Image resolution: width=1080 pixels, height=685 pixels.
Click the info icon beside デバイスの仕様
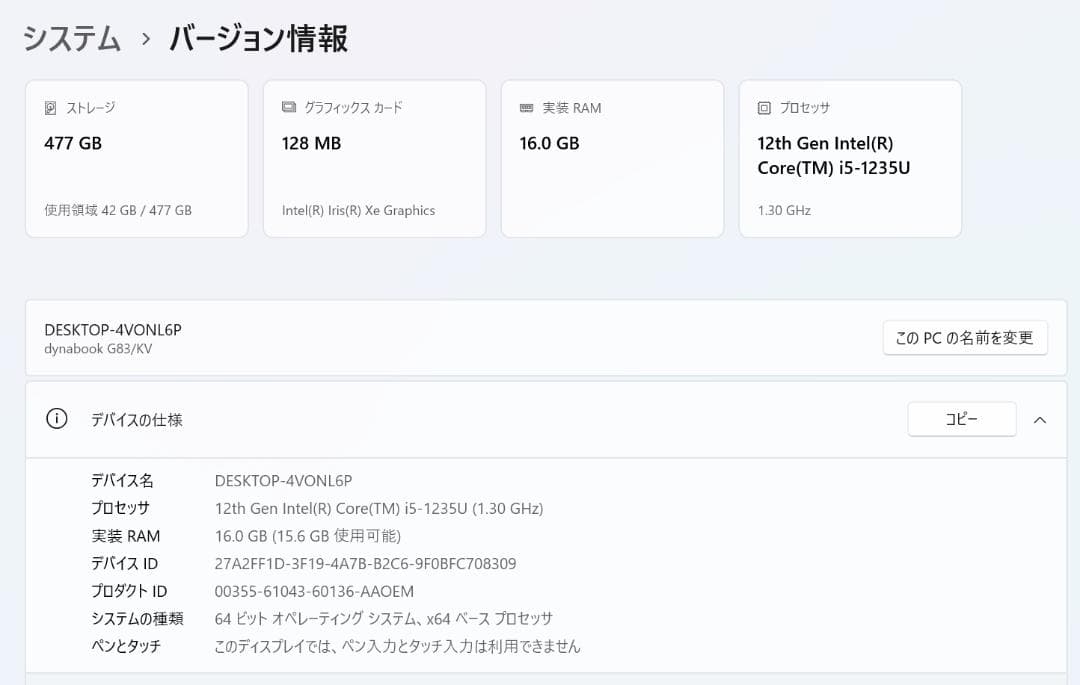[x=55, y=419]
